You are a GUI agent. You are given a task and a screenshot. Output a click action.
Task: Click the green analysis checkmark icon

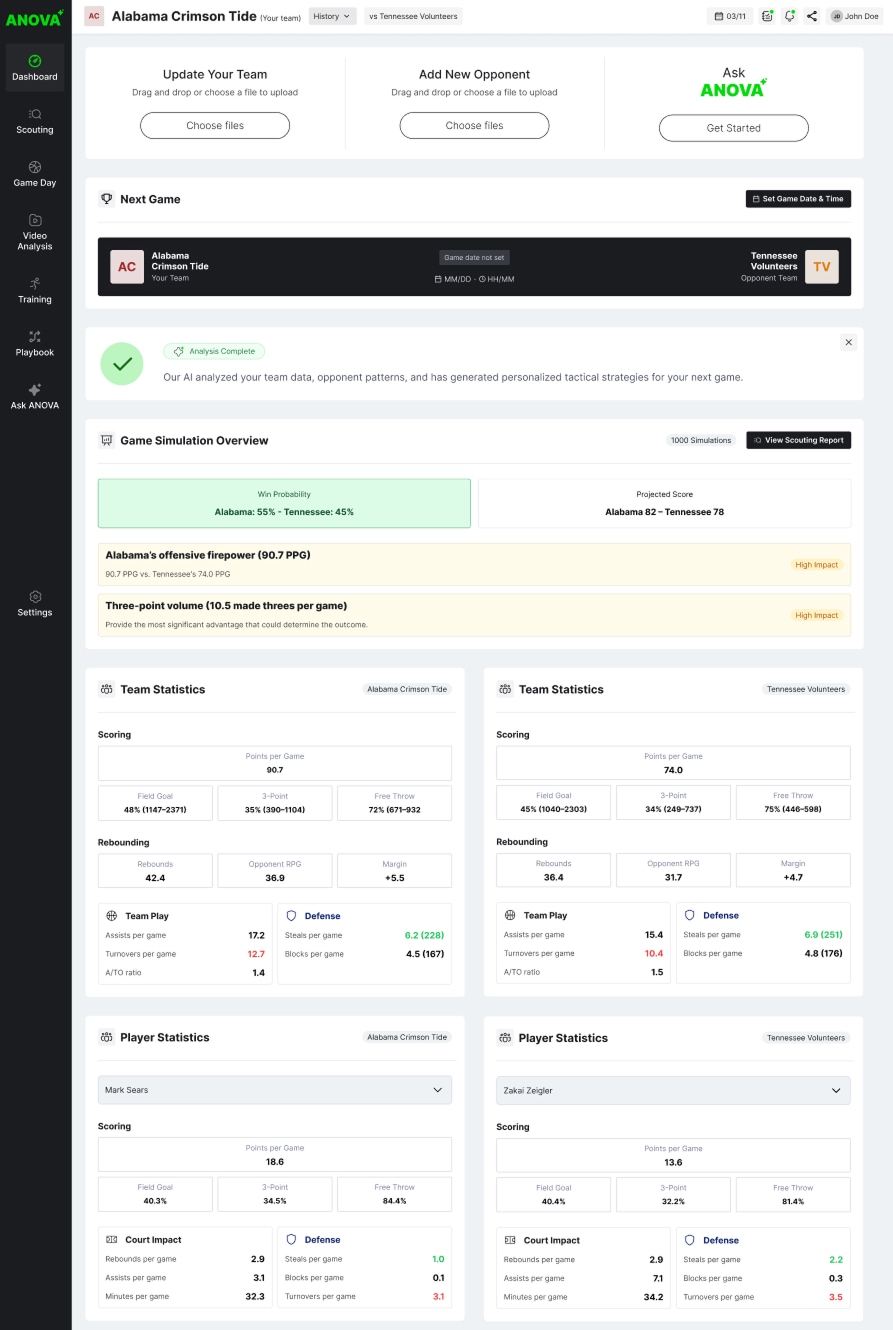(x=122, y=364)
